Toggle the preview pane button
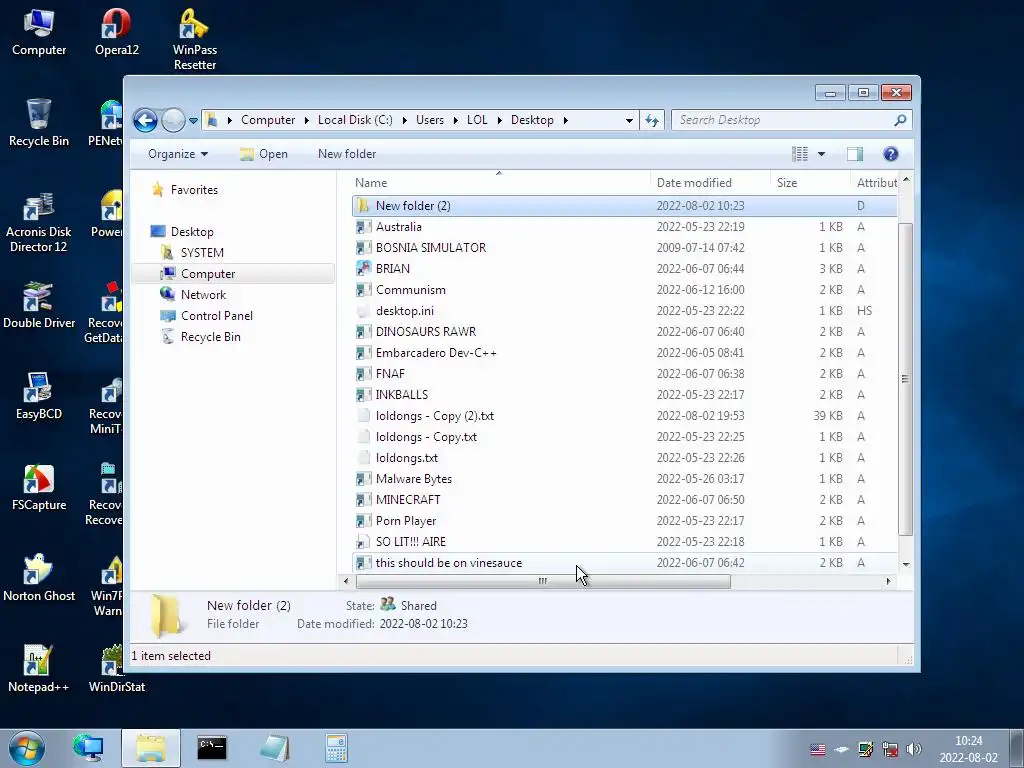Image resolution: width=1024 pixels, height=768 pixels. pos(855,154)
